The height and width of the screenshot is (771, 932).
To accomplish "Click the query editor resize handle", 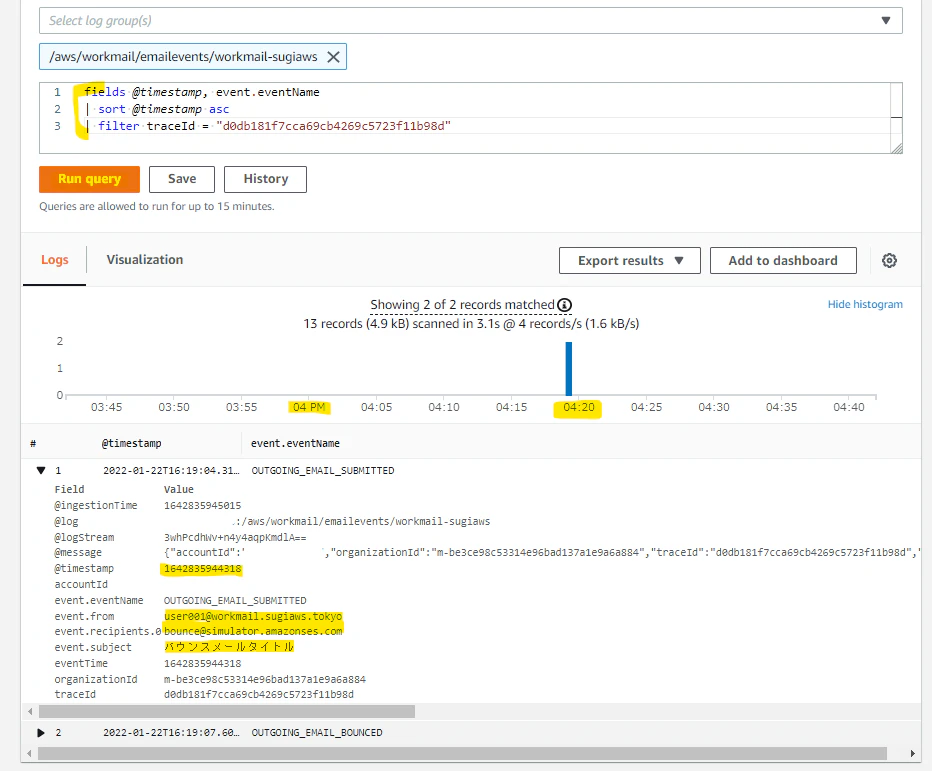I will click(897, 148).
